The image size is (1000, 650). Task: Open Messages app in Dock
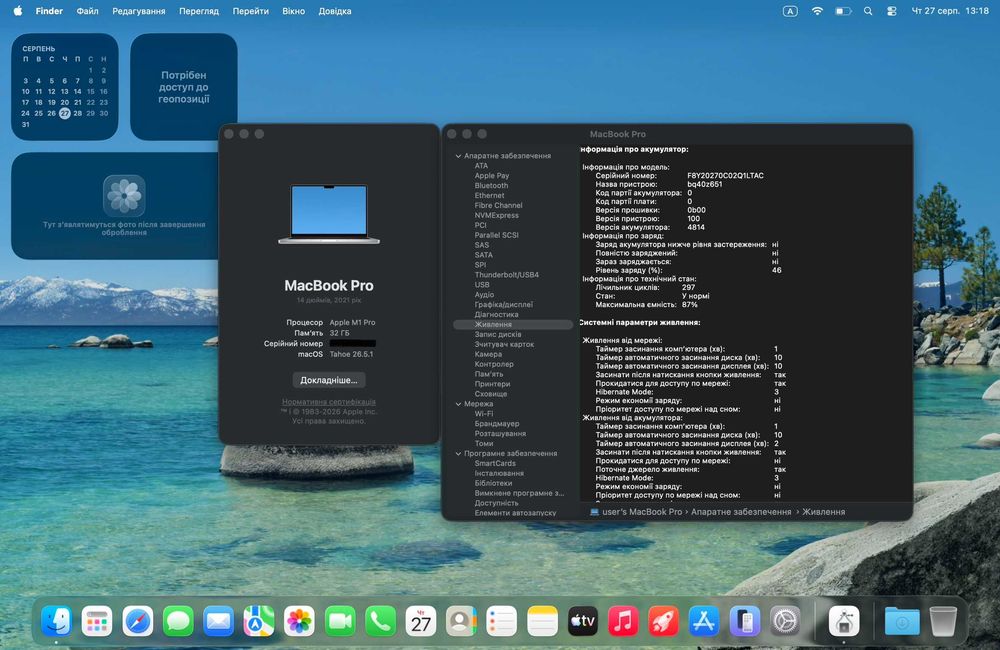(x=178, y=621)
